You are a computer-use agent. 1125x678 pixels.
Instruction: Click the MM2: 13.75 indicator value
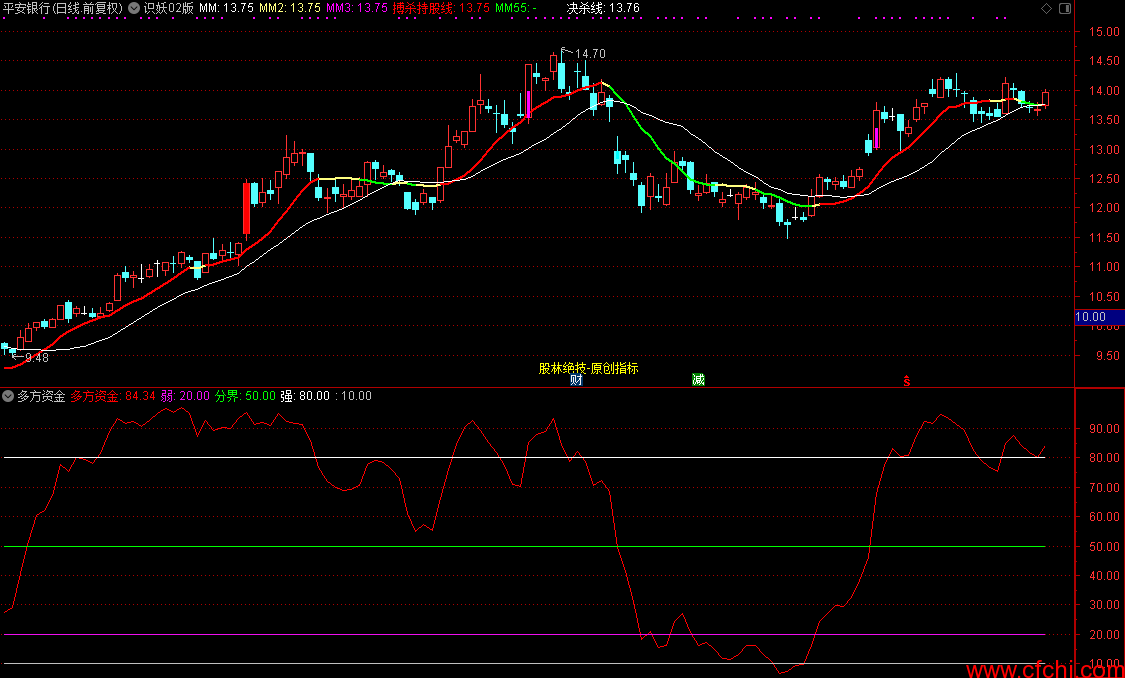coord(290,9)
